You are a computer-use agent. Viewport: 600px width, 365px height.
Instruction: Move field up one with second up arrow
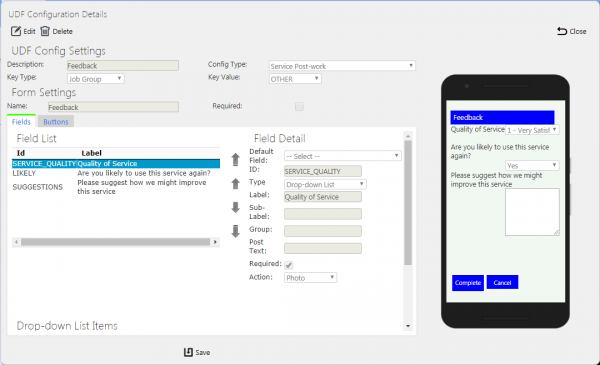pyautogui.click(x=235, y=184)
